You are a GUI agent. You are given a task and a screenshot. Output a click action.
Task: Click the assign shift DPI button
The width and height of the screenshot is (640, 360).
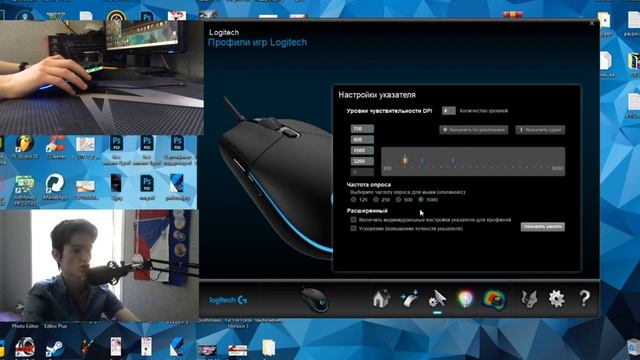point(540,130)
